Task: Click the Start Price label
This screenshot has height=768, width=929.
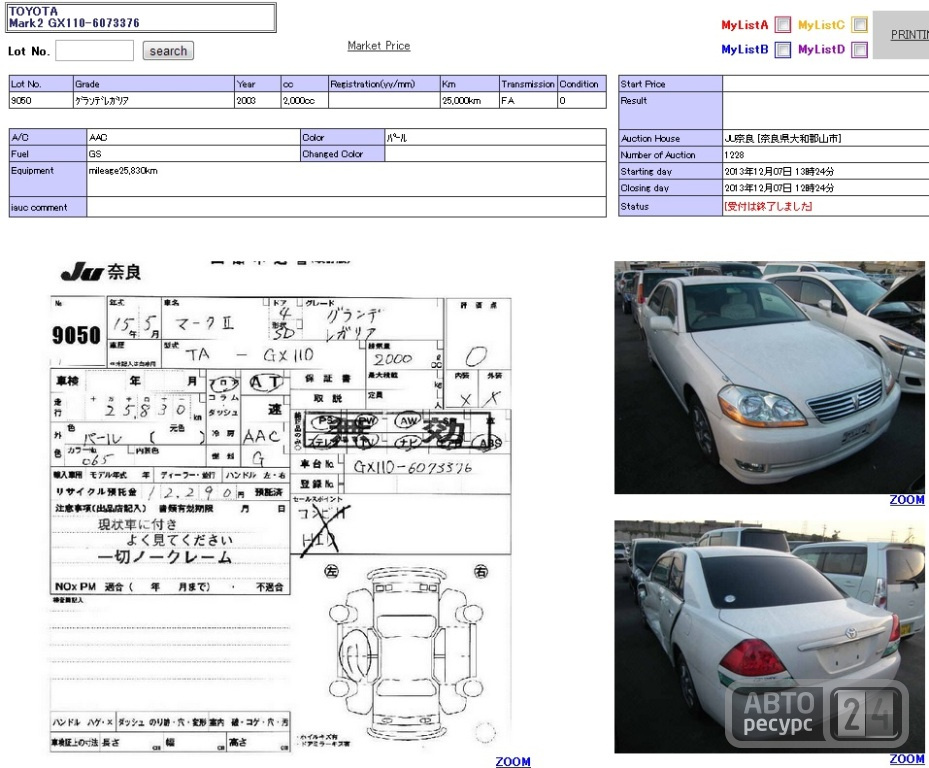Action: [670, 84]
